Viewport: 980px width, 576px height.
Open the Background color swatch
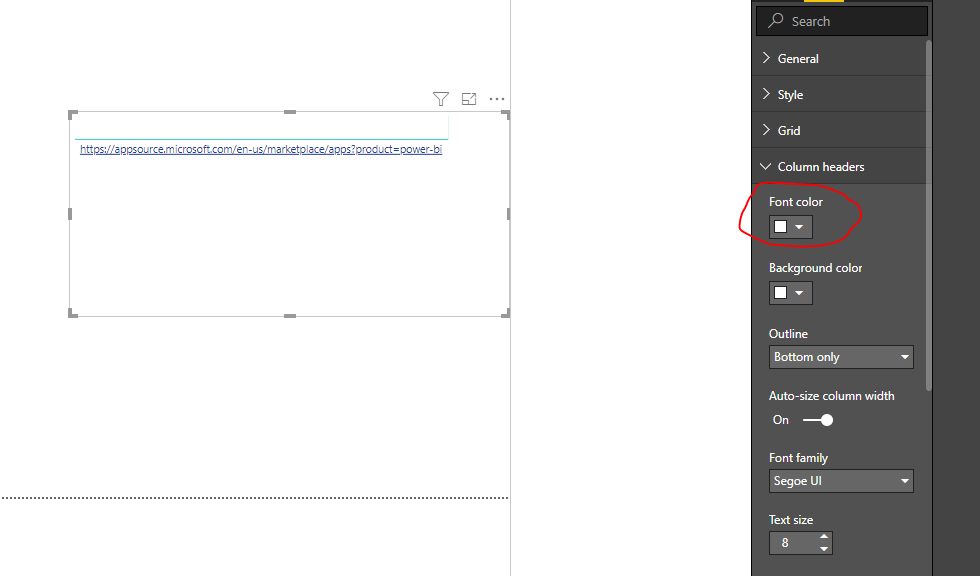pos(781,292)
